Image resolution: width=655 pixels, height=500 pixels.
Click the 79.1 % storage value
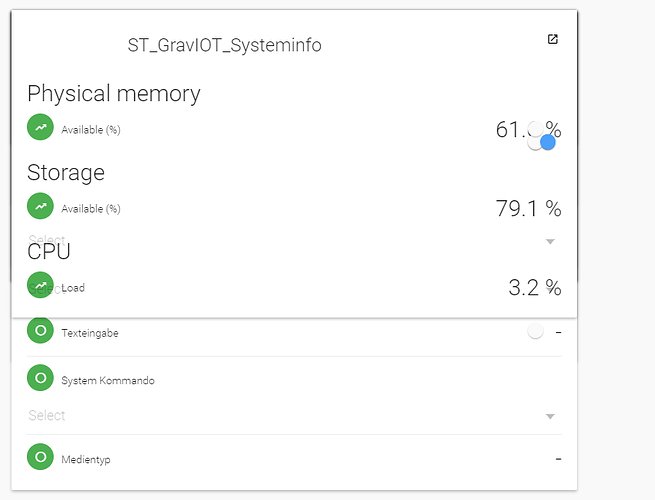[528, 208]
